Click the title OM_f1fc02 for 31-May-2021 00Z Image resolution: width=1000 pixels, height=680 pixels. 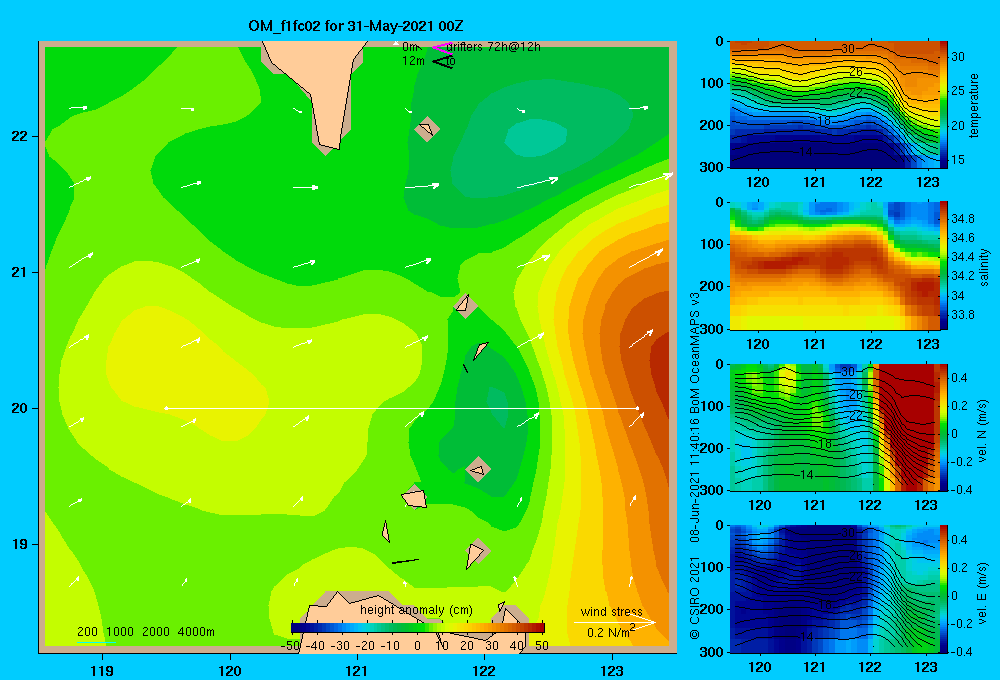click(355, 26)
